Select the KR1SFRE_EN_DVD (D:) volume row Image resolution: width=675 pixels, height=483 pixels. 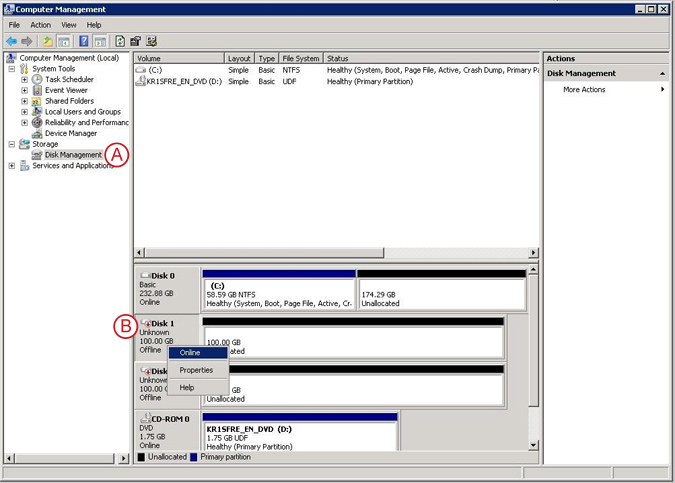(x=184, y=82)
